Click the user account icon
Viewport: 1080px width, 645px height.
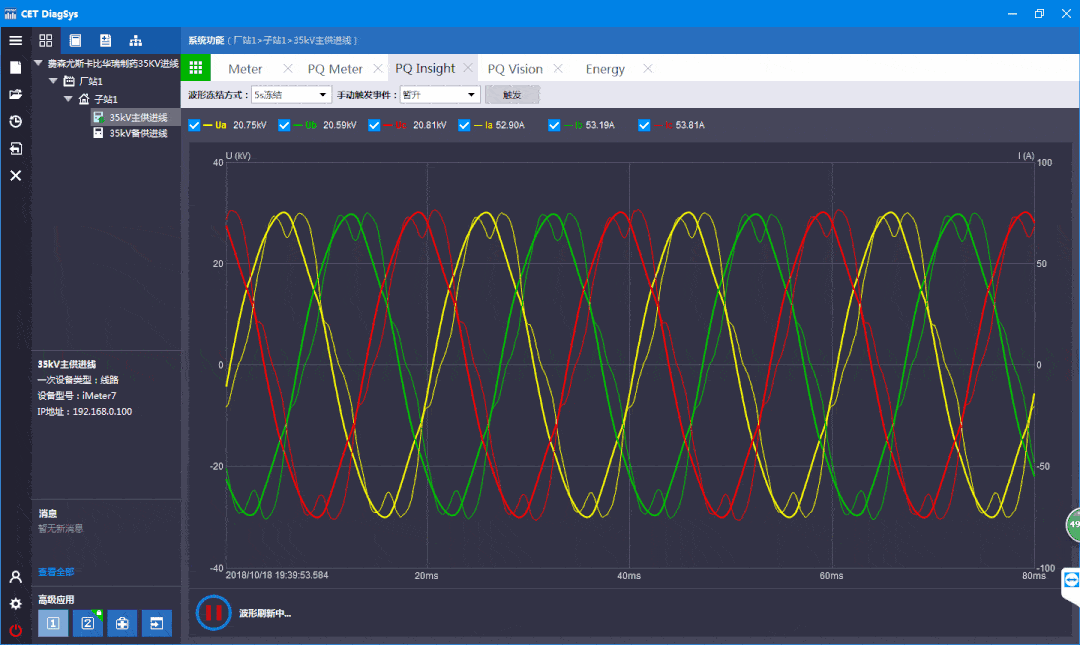[x=15, y=577]
